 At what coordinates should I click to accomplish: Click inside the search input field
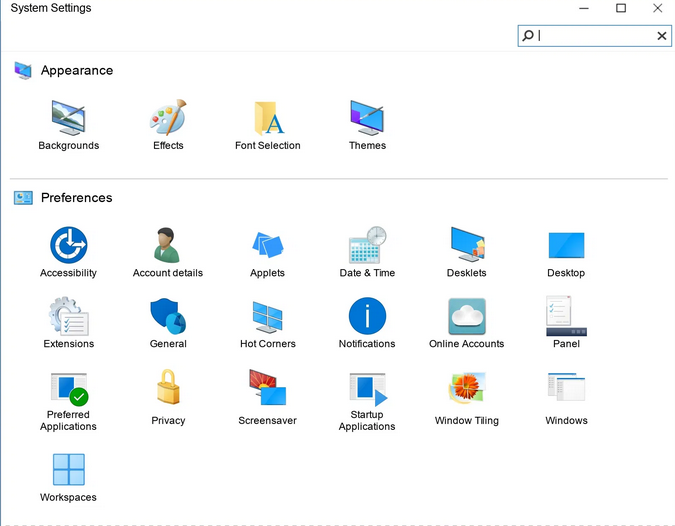tap(594, 36)
